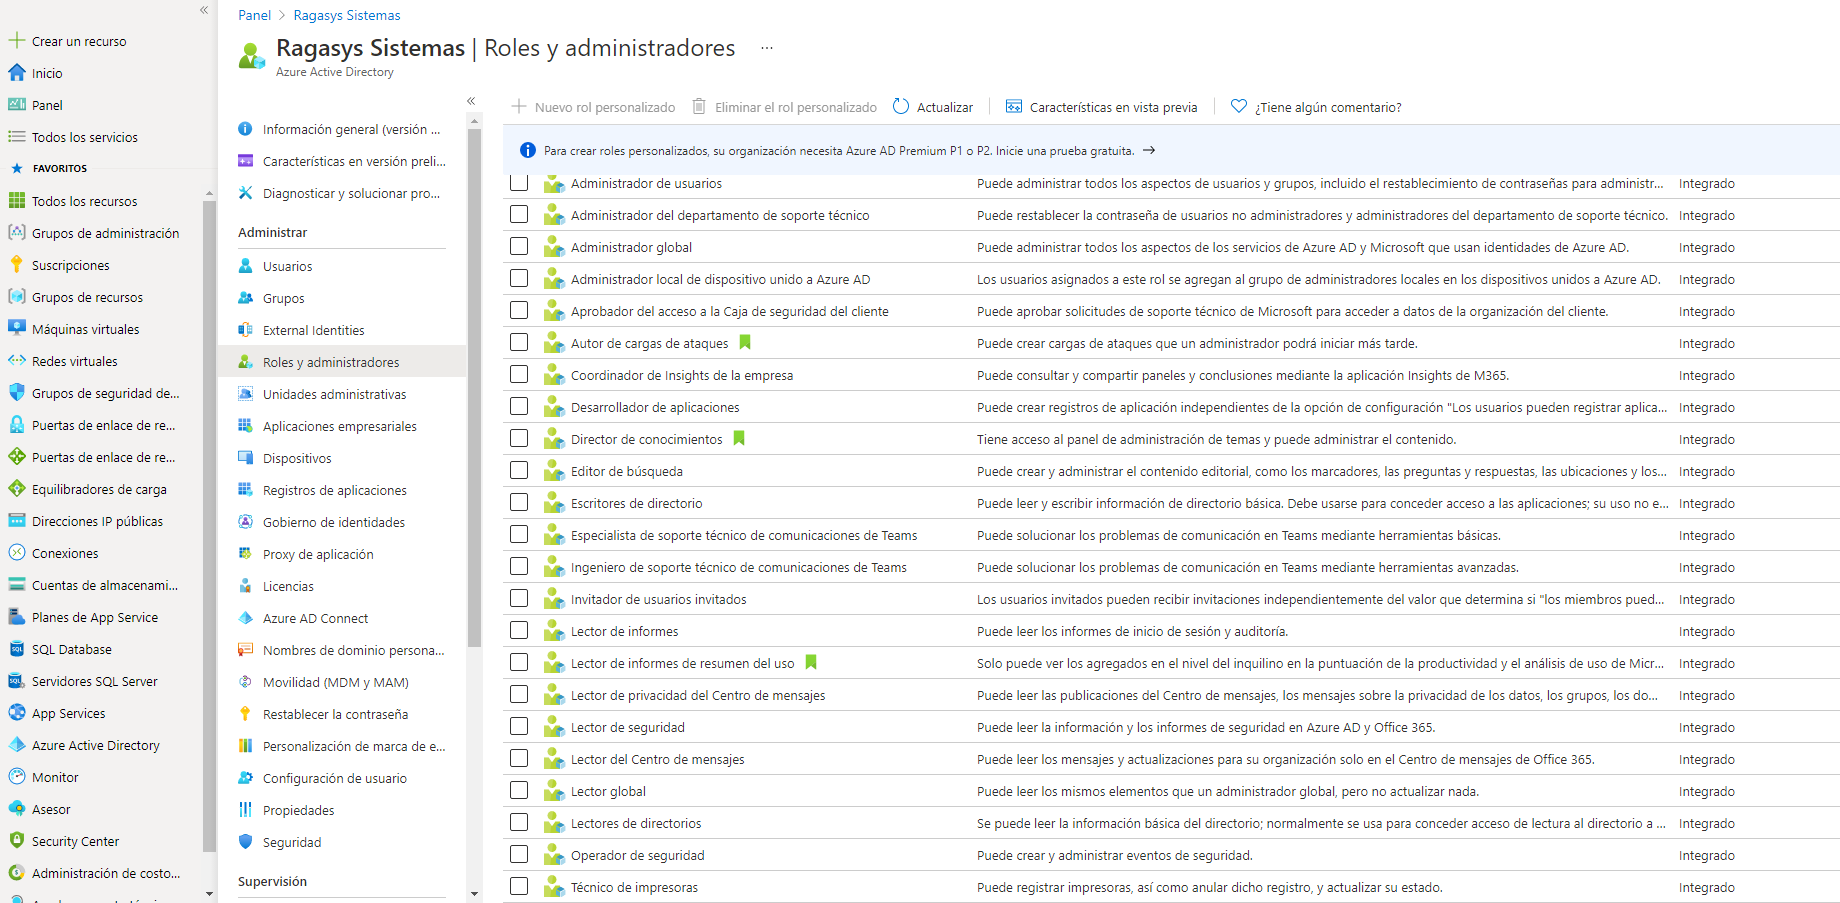This screenshot has width=1840, height=903.
Task: Collapse the Roles y administradores resource menu
Action: pyautogui.click(x=471, y=101)
